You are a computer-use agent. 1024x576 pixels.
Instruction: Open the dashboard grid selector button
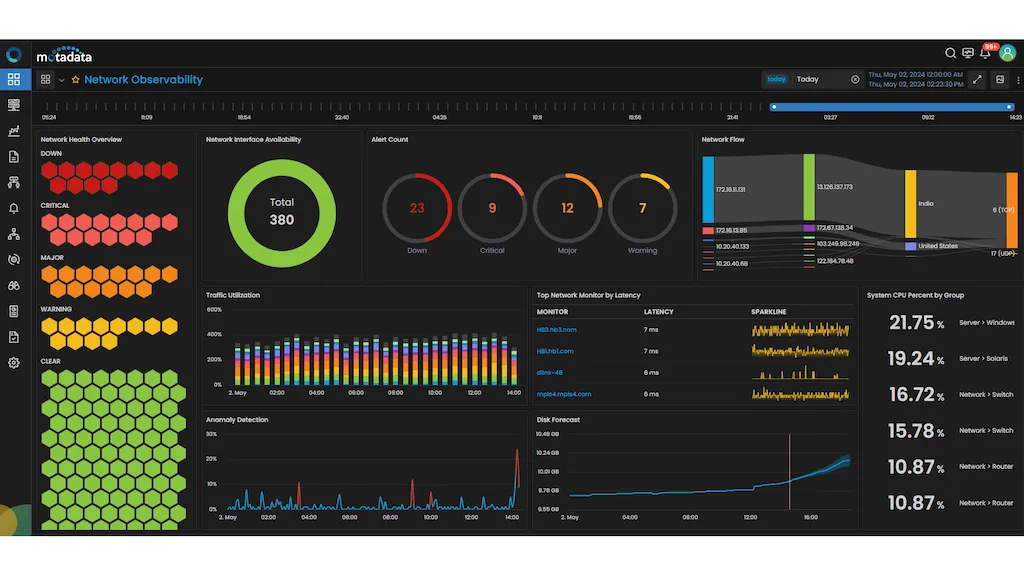(46, 80)
